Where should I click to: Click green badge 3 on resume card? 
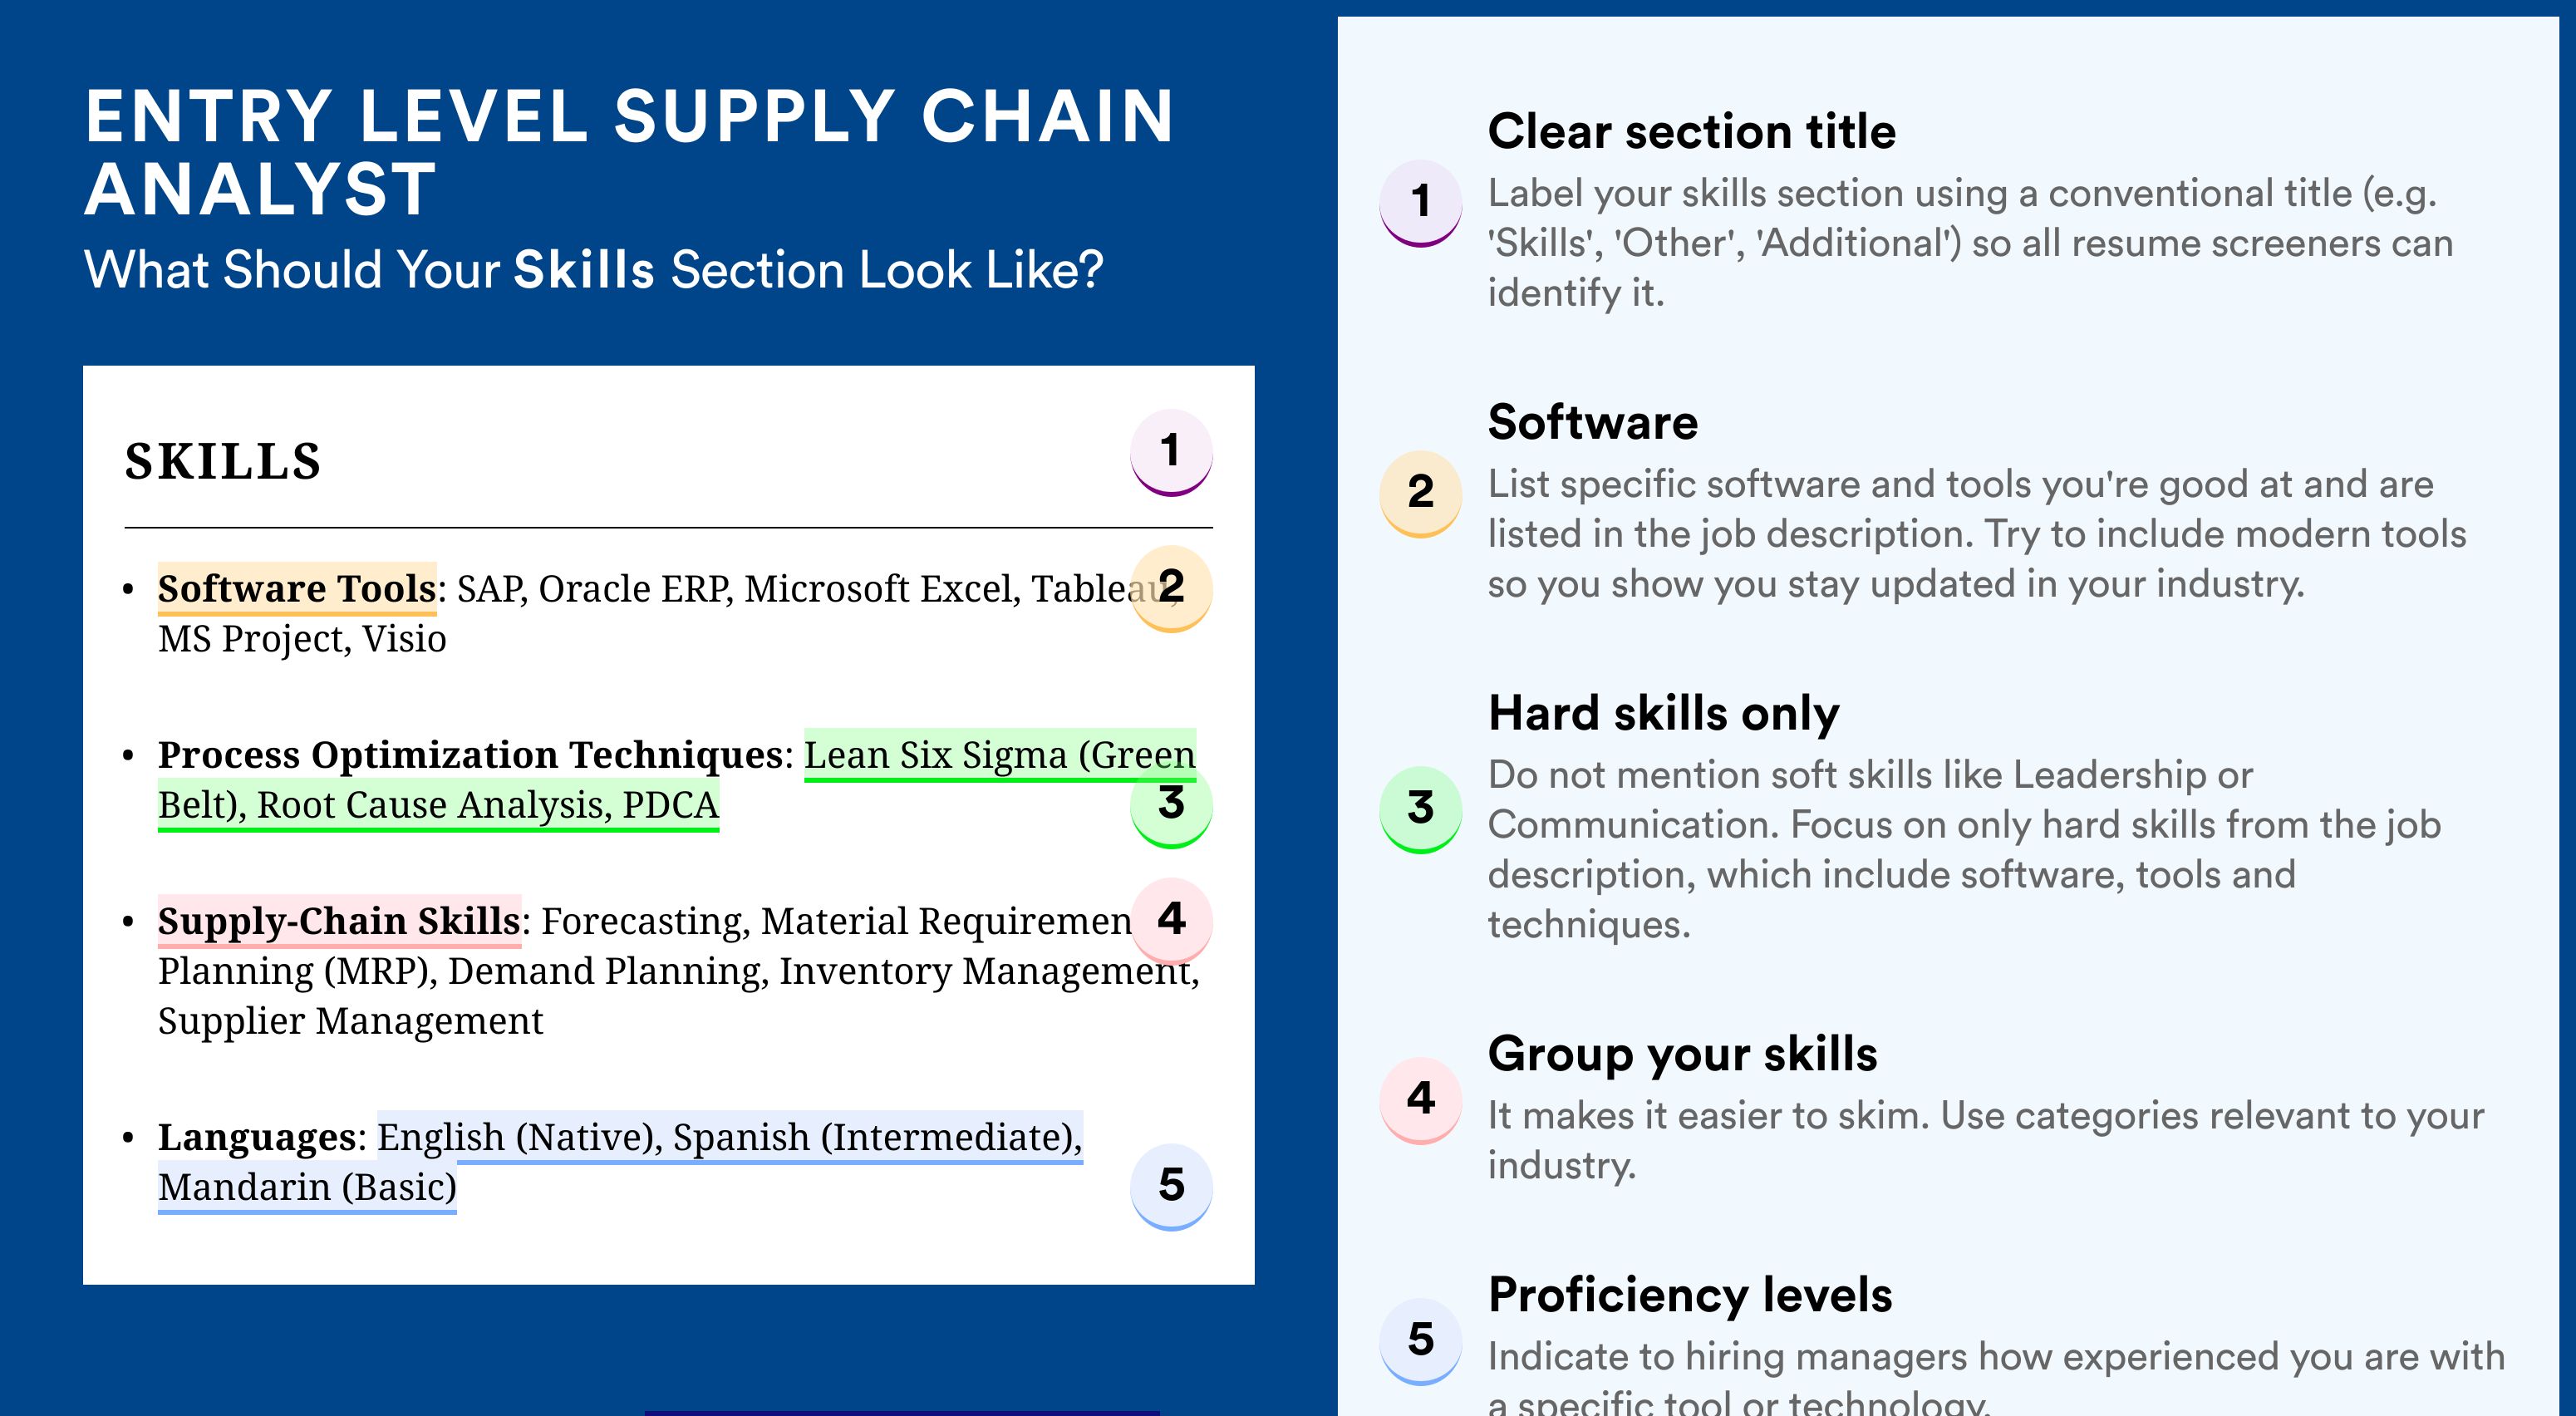pyautogui.click(x=1171, y=805)
